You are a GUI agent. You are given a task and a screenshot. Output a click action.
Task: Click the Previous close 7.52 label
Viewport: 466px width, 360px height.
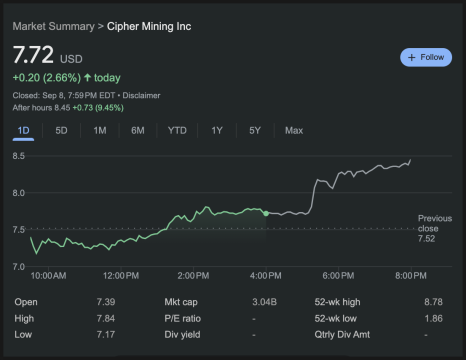click(435, 228)
